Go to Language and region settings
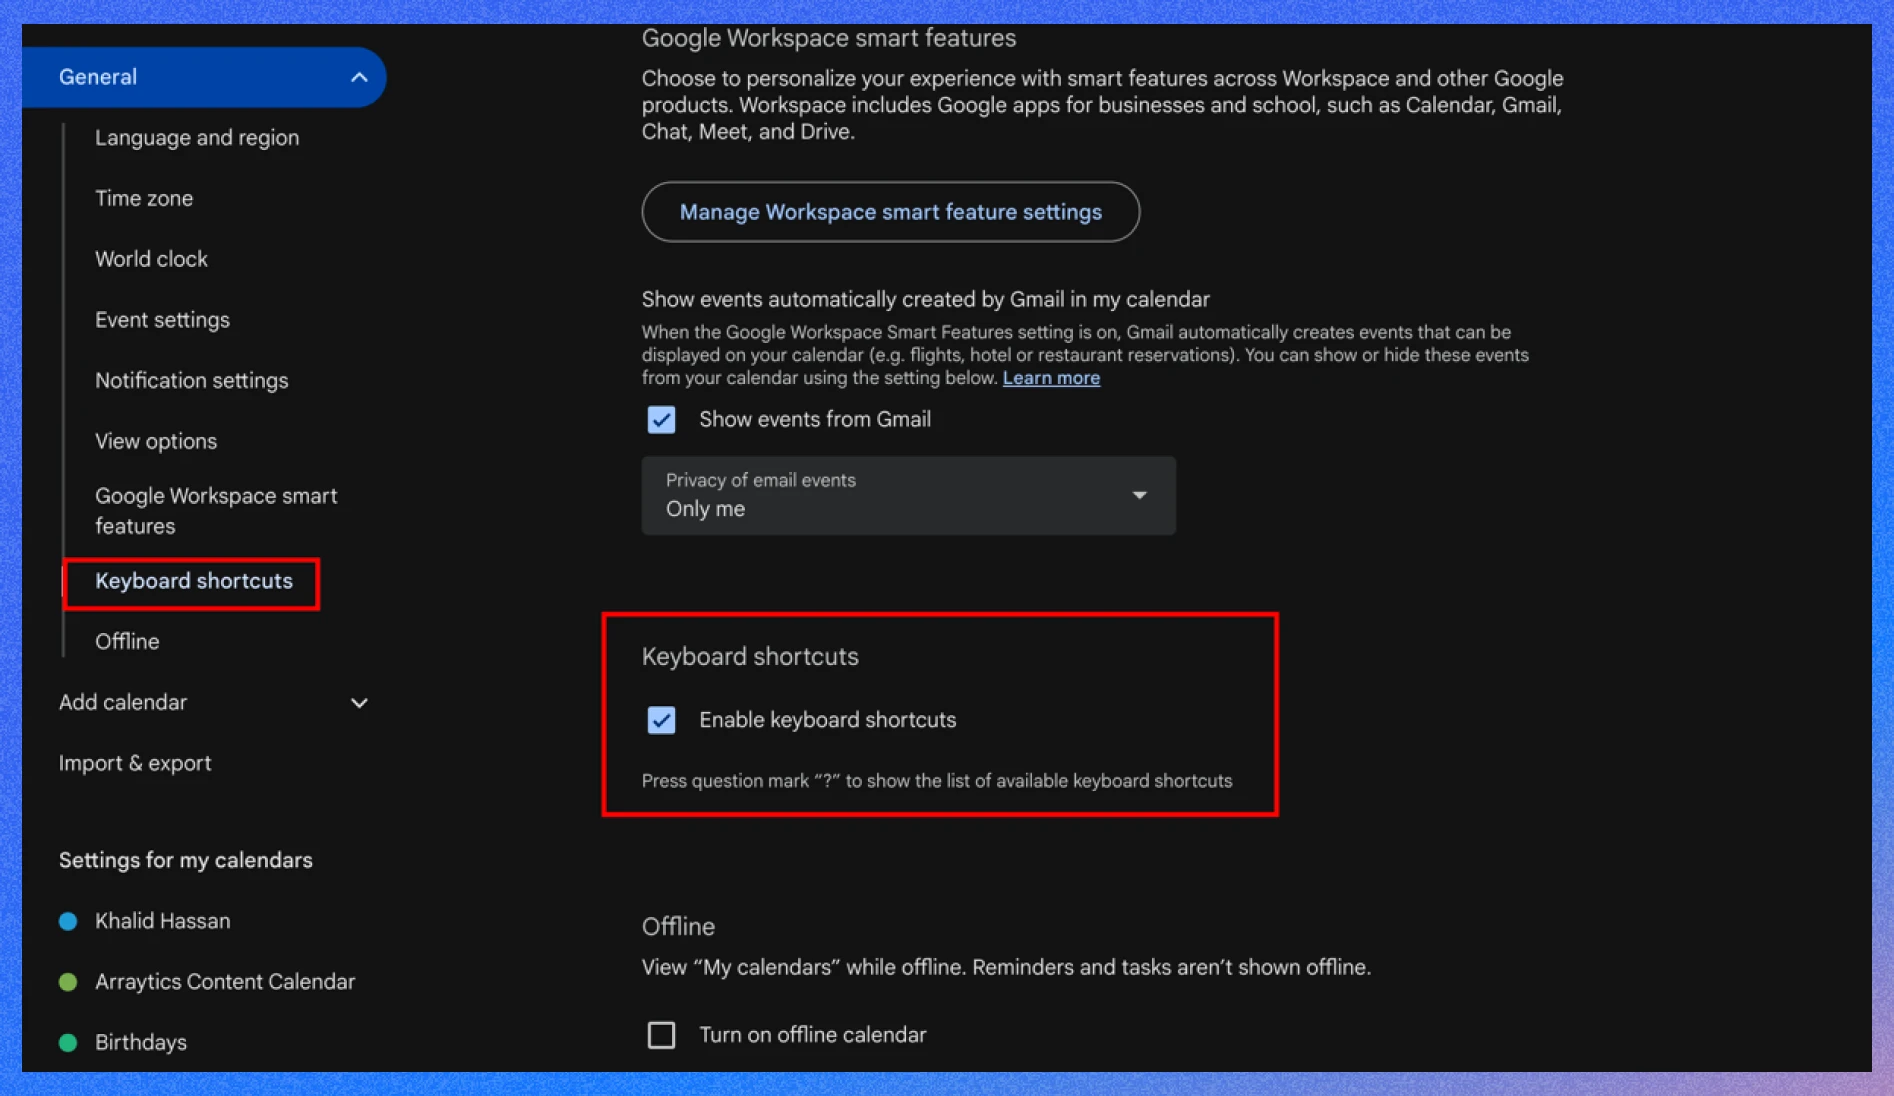The height and width of the screenshot is (1096, 1894). [x=197, y=137]
